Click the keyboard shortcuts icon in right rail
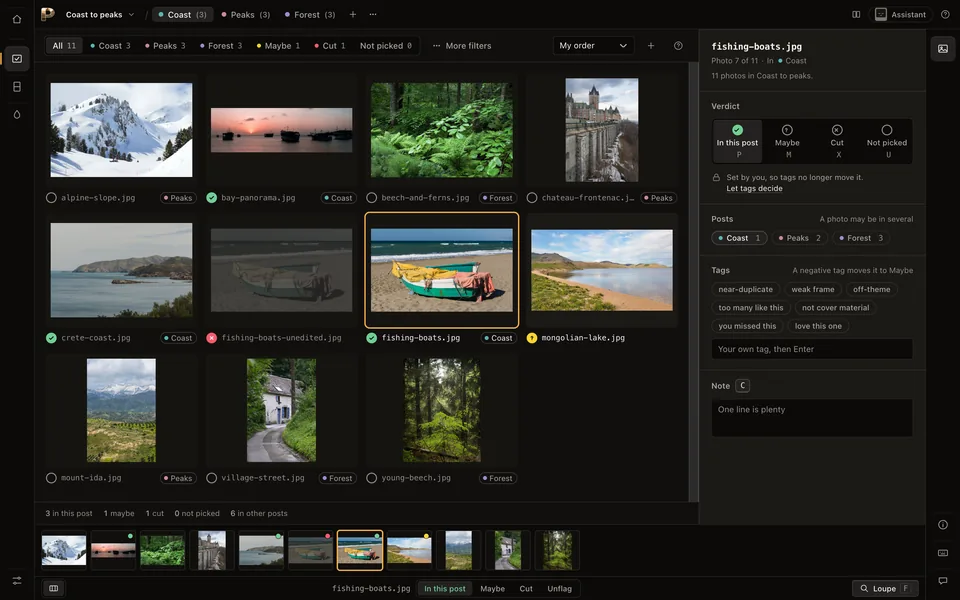The width and height of the screenshot is (960, 600). (x=943, y=553)
